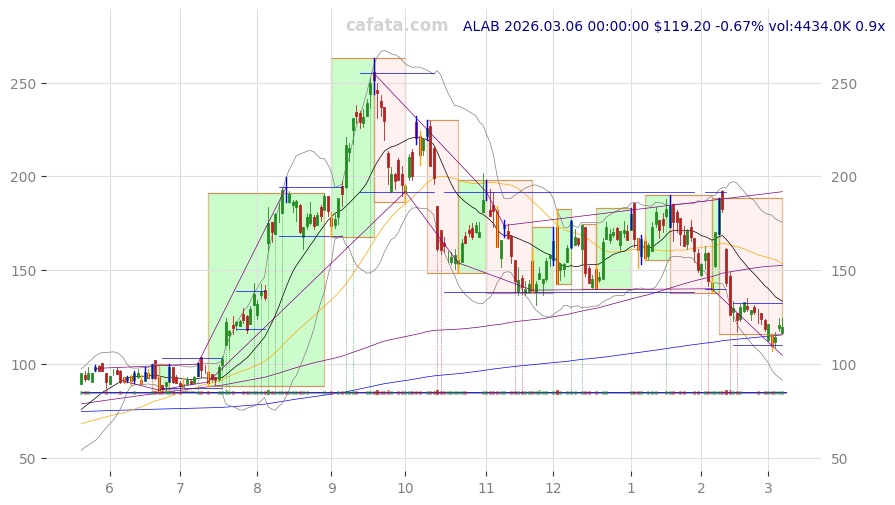Click the 100 label on right y-axis
Viewport: 895px width, 505px height.
tap(844, 365)
